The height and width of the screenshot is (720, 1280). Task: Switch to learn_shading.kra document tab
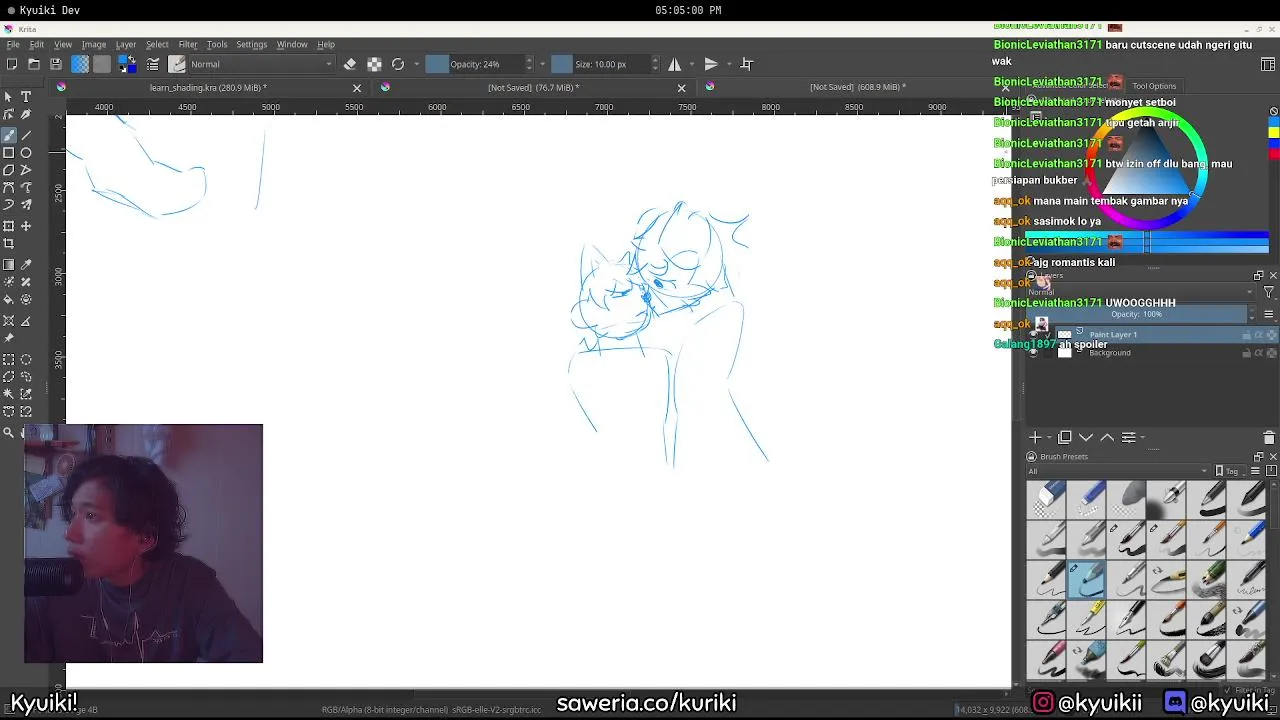pyautogui.click(x=208, y=87)
